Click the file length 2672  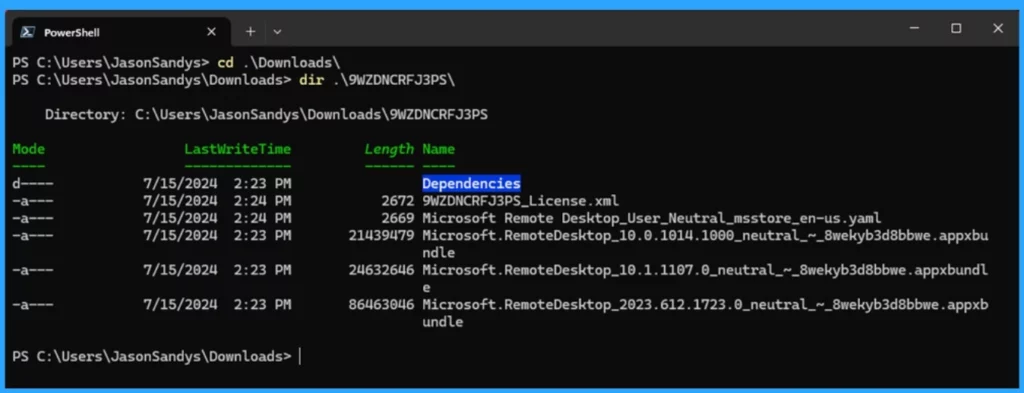[398, 201]
